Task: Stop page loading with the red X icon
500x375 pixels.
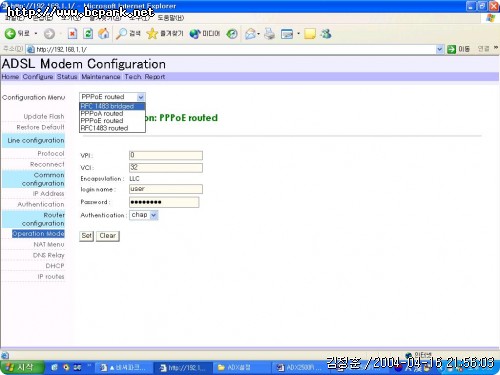Action: [x=72, y=33]
